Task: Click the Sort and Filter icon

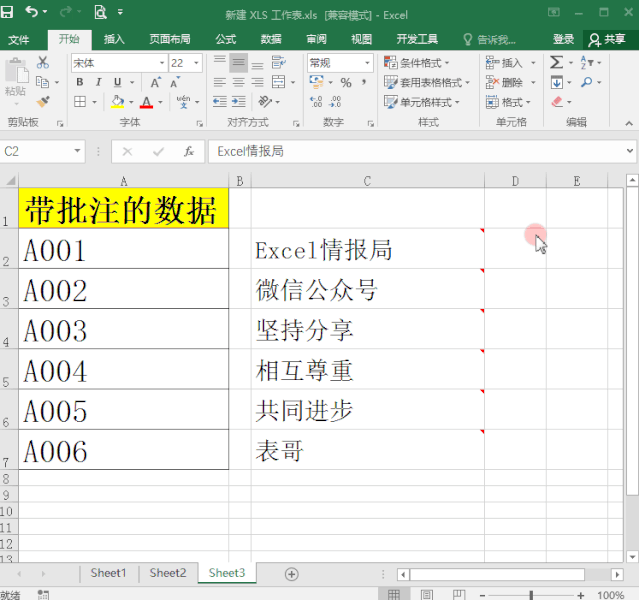Action: (x=587, y=63)
